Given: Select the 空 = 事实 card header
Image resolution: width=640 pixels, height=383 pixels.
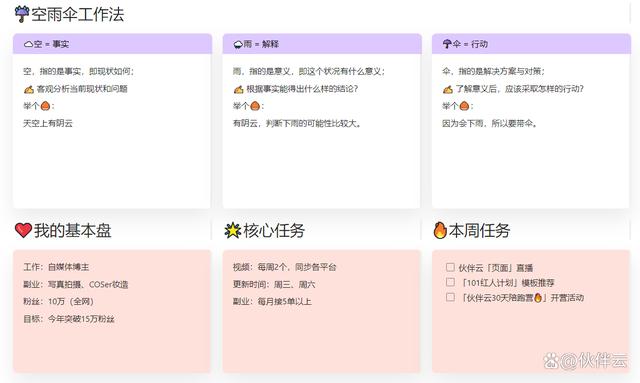Looking at the screenshot, I should pyautogui.click(x=112, y=44).
